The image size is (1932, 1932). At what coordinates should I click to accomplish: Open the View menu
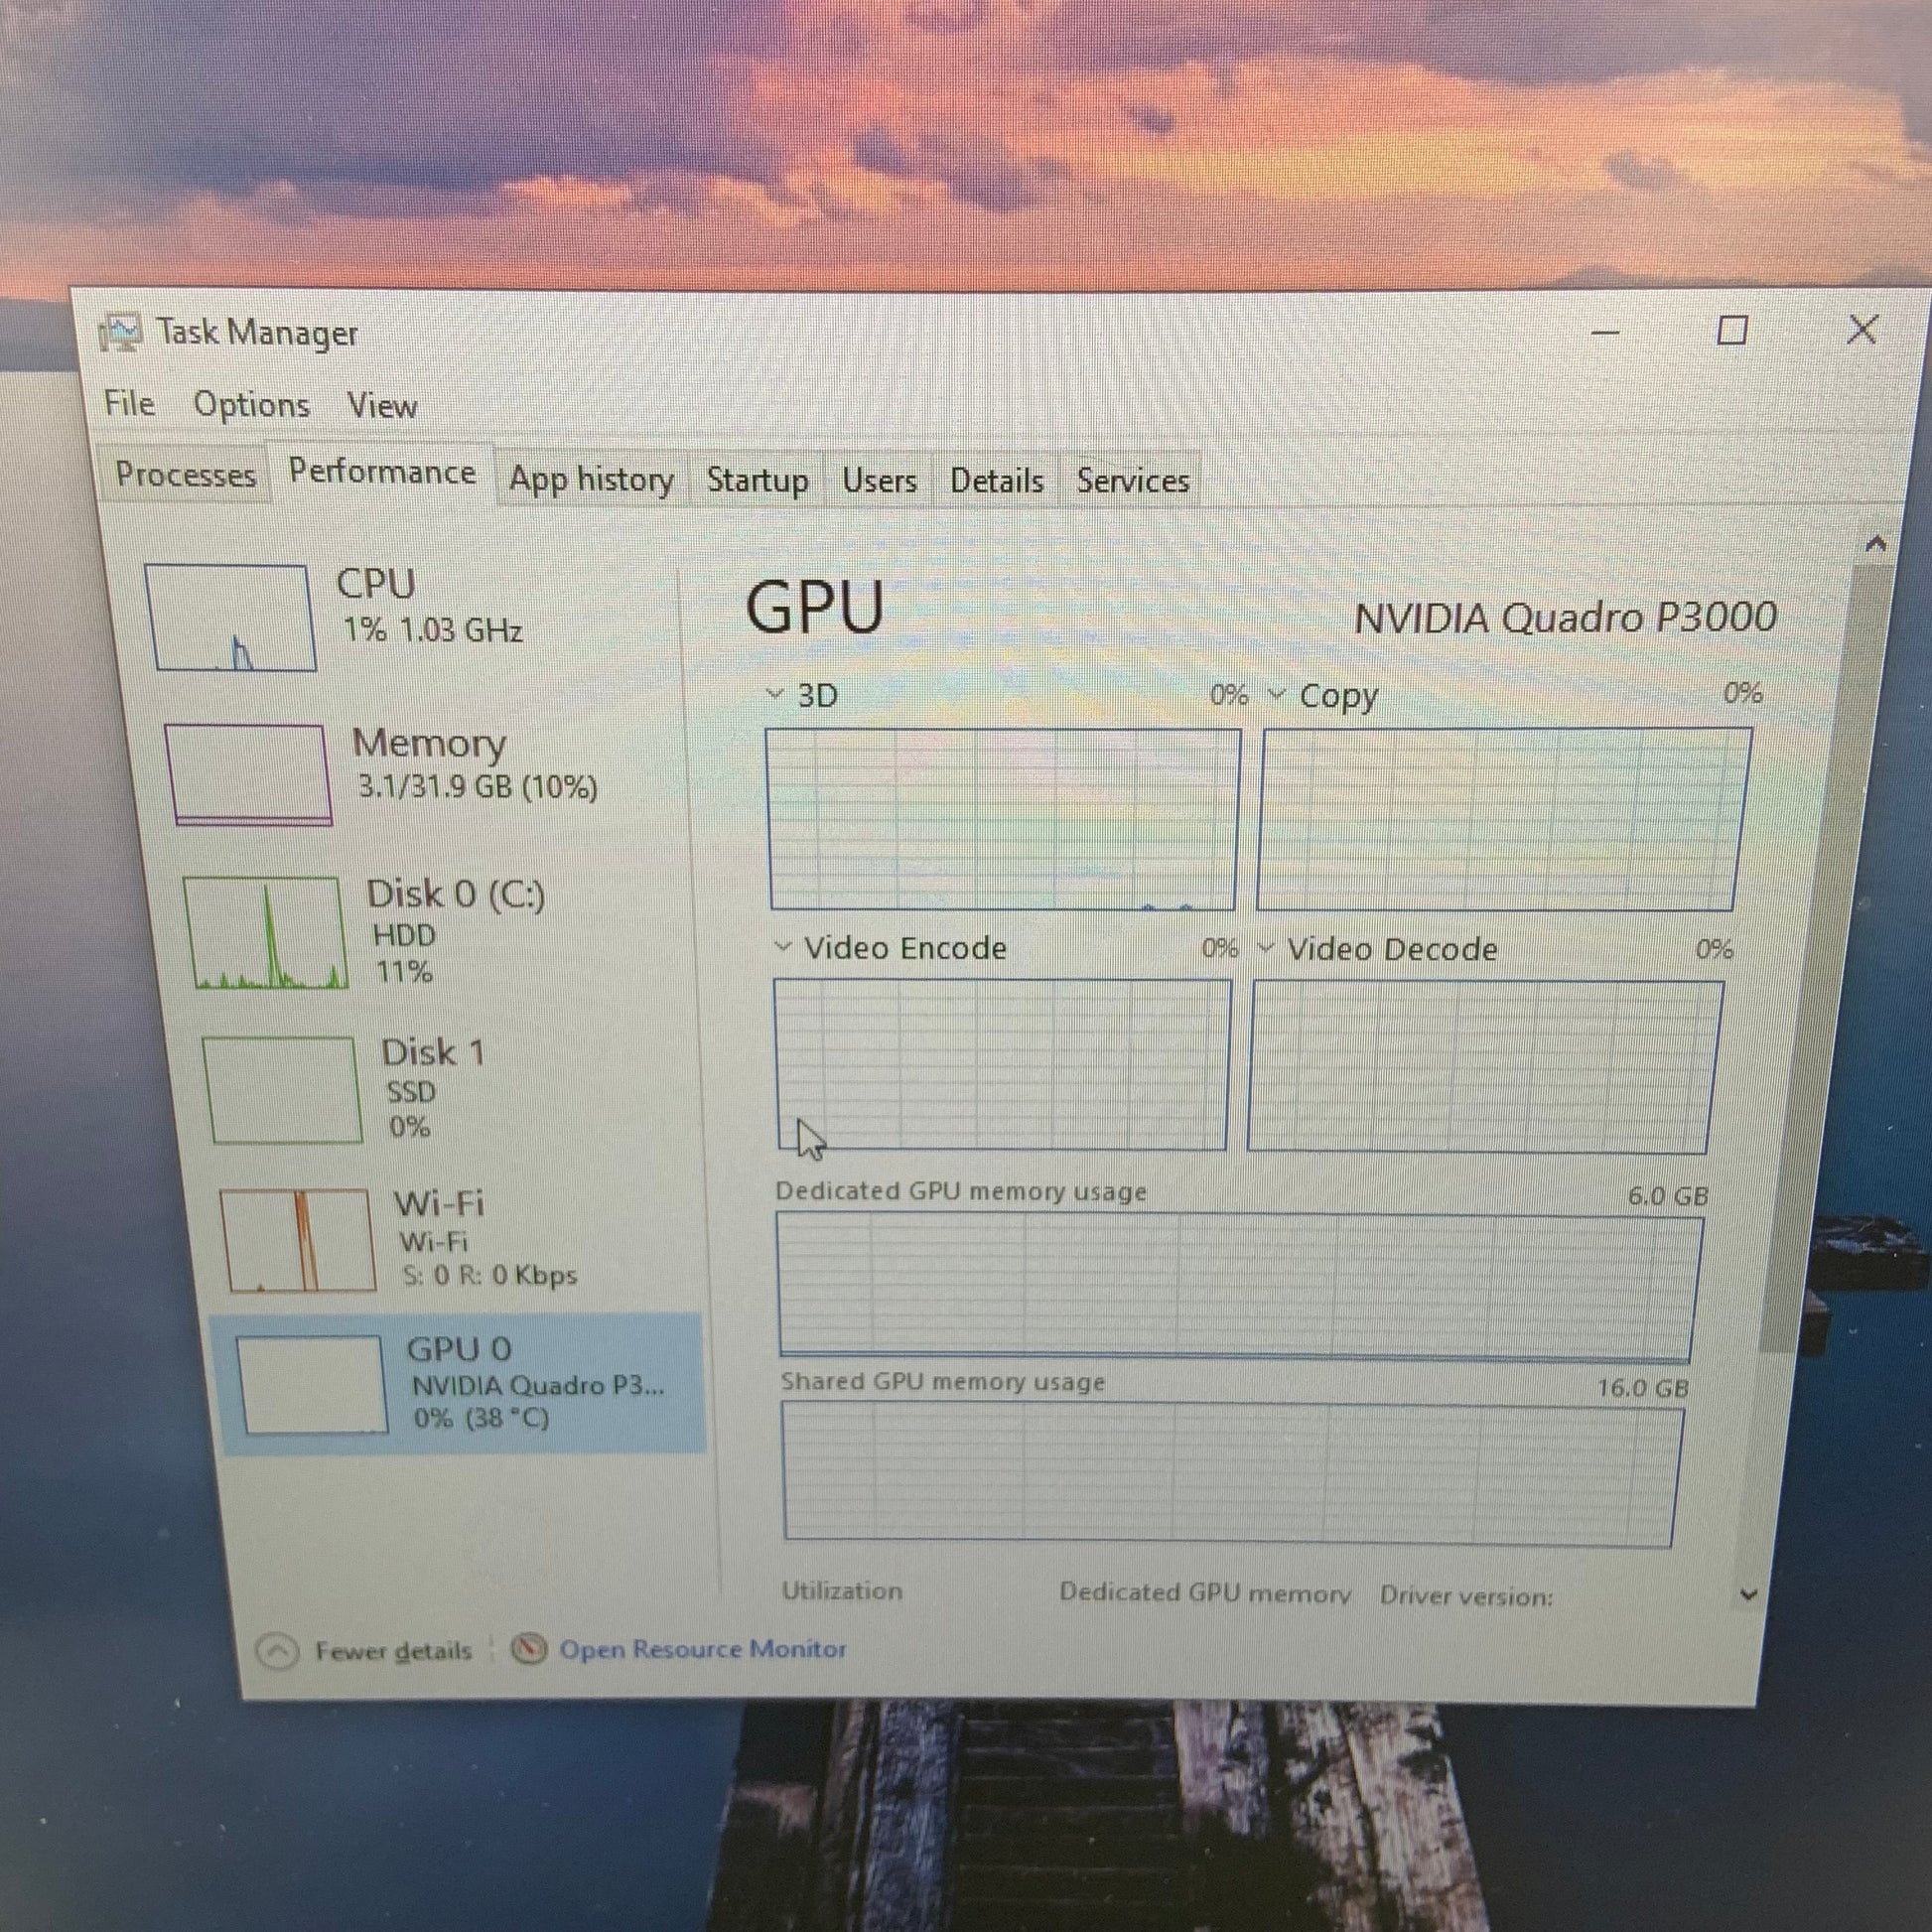pyautogui.click(x=381, y=406)
